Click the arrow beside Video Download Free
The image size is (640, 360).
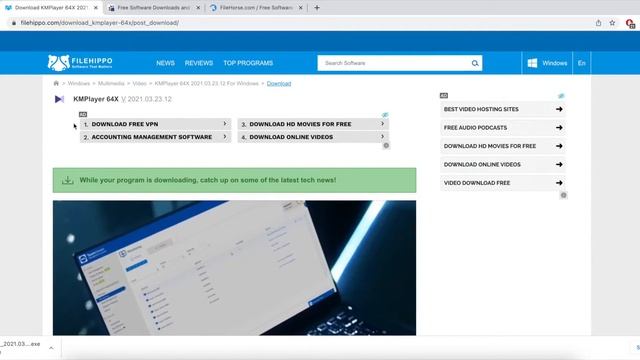tap(559, 183)
